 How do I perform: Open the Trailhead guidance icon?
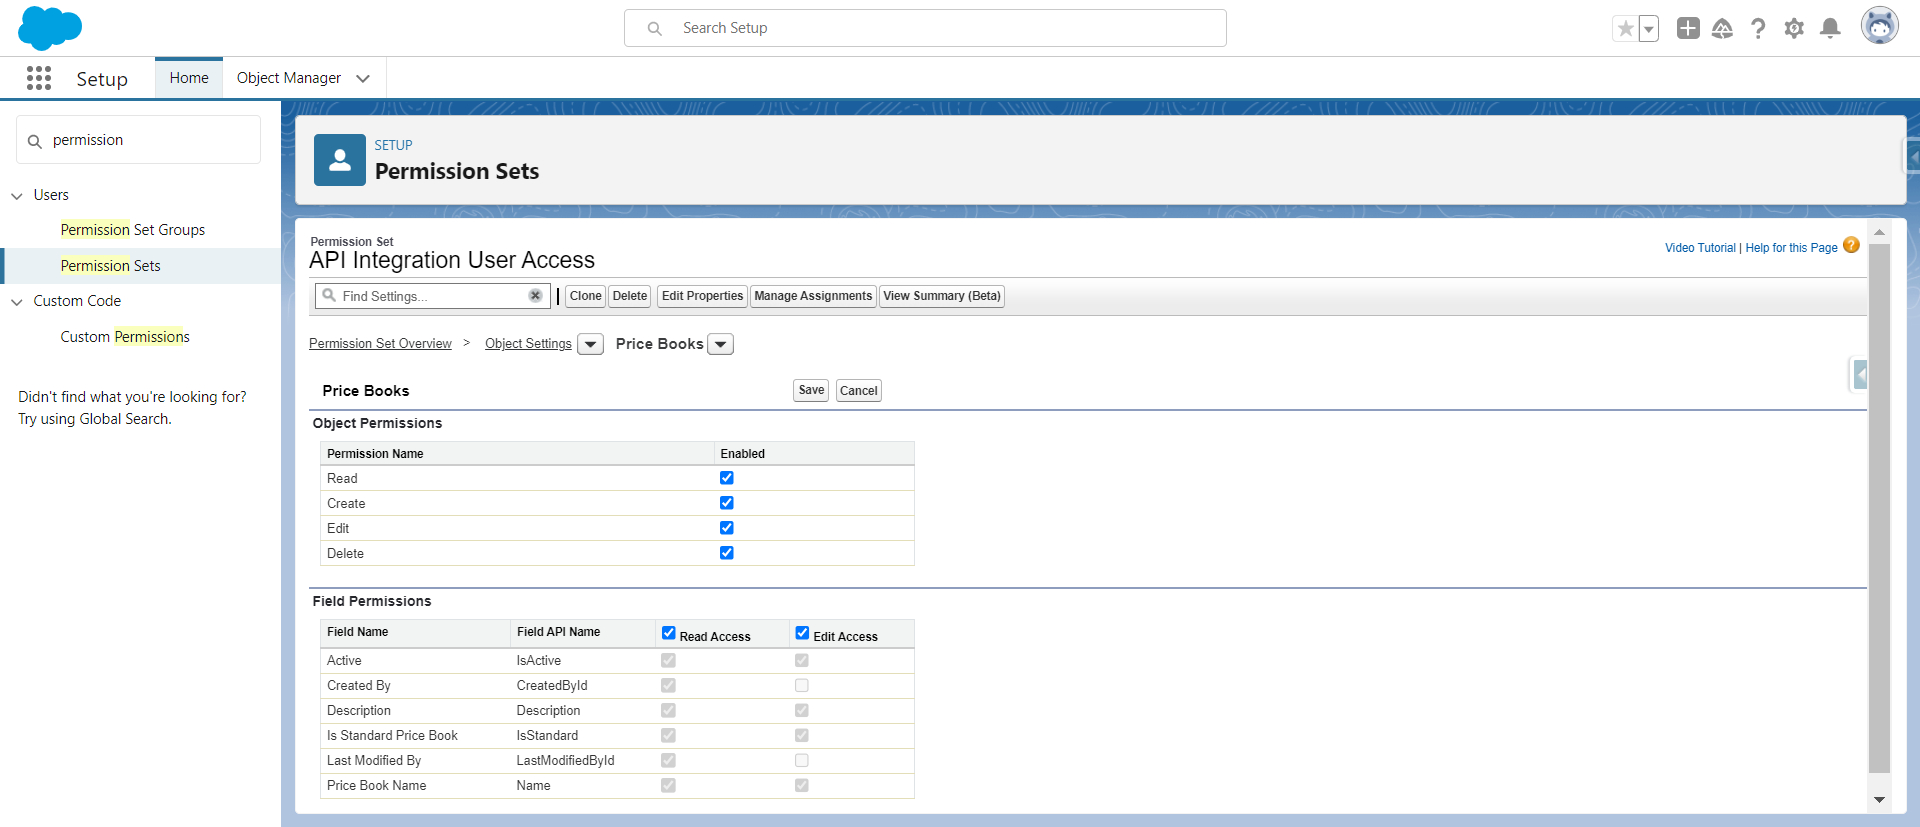1722,29
